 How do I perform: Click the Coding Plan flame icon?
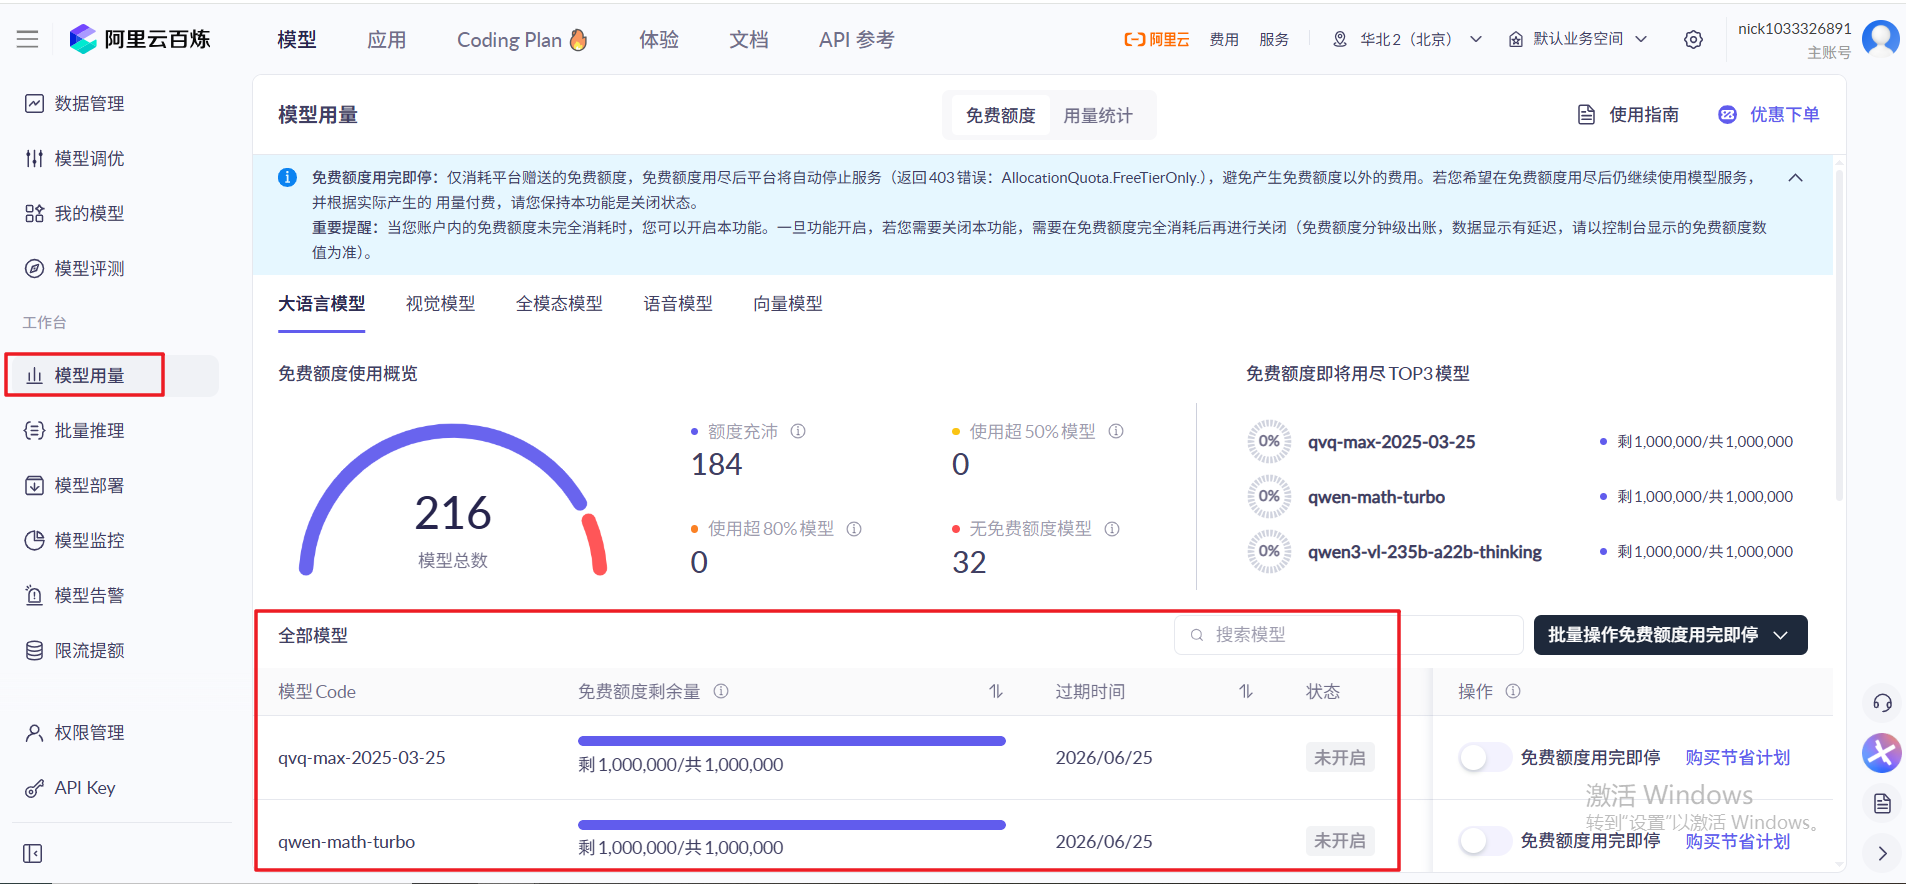[578, 40]
